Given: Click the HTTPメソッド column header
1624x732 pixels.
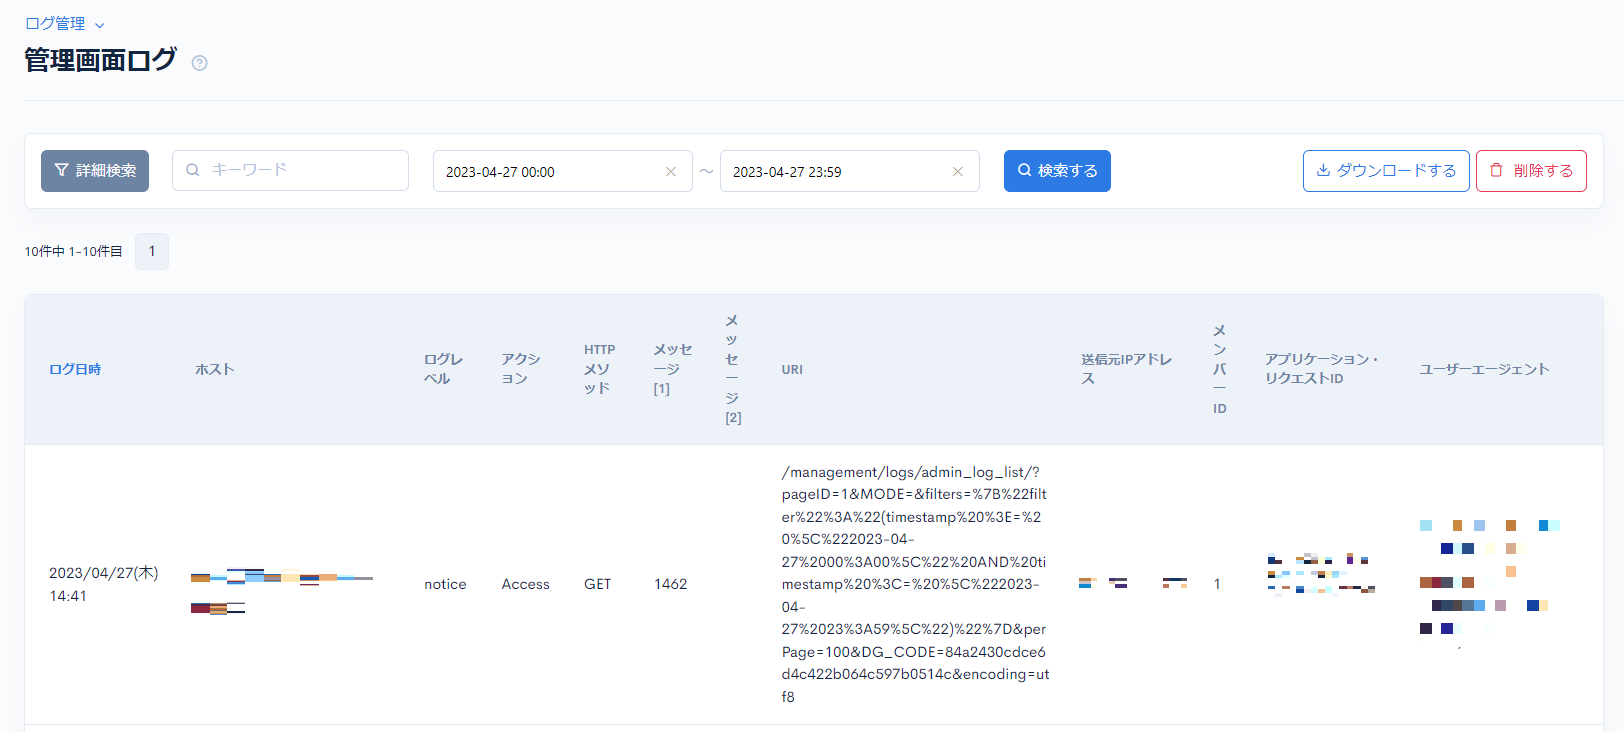Looking at the screenshot, I should click(600, 369).
